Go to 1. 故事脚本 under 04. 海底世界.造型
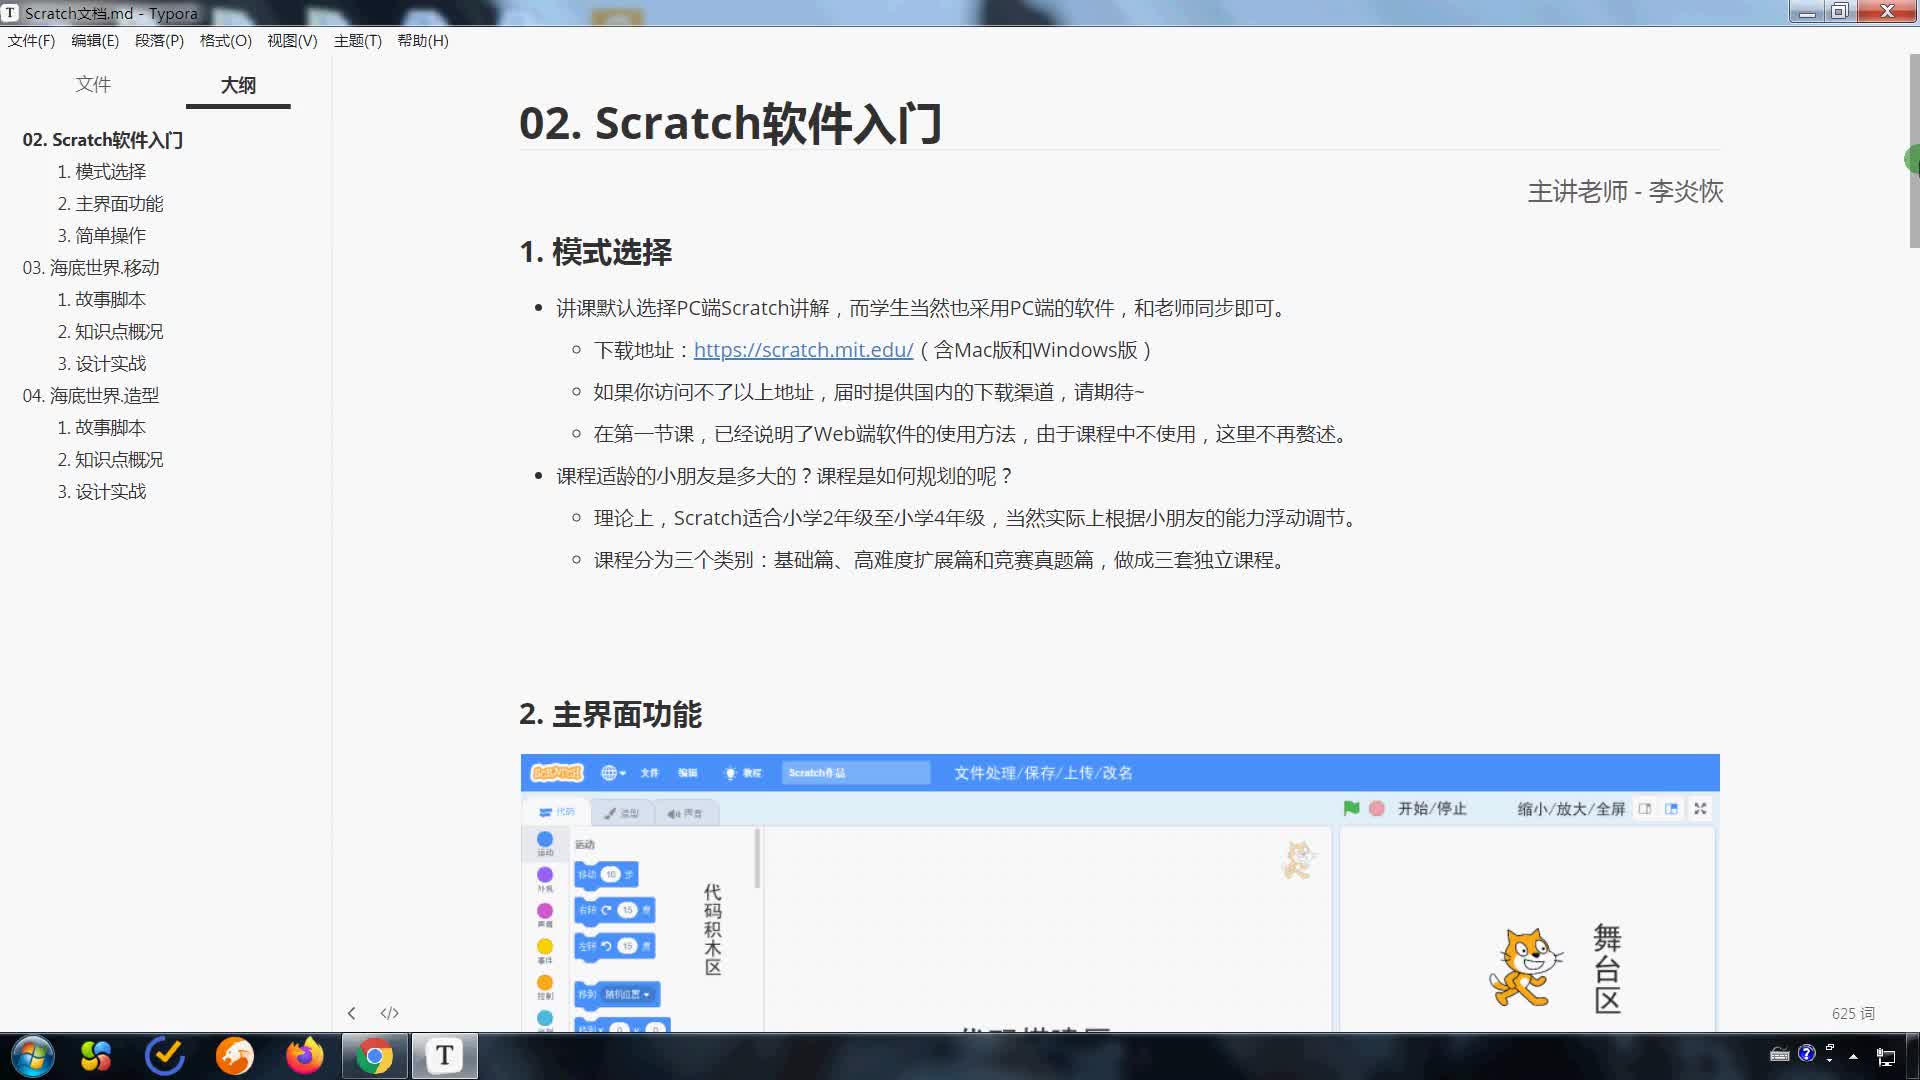This screenshot has width=1920, height=1080. (x=102, y=428)
